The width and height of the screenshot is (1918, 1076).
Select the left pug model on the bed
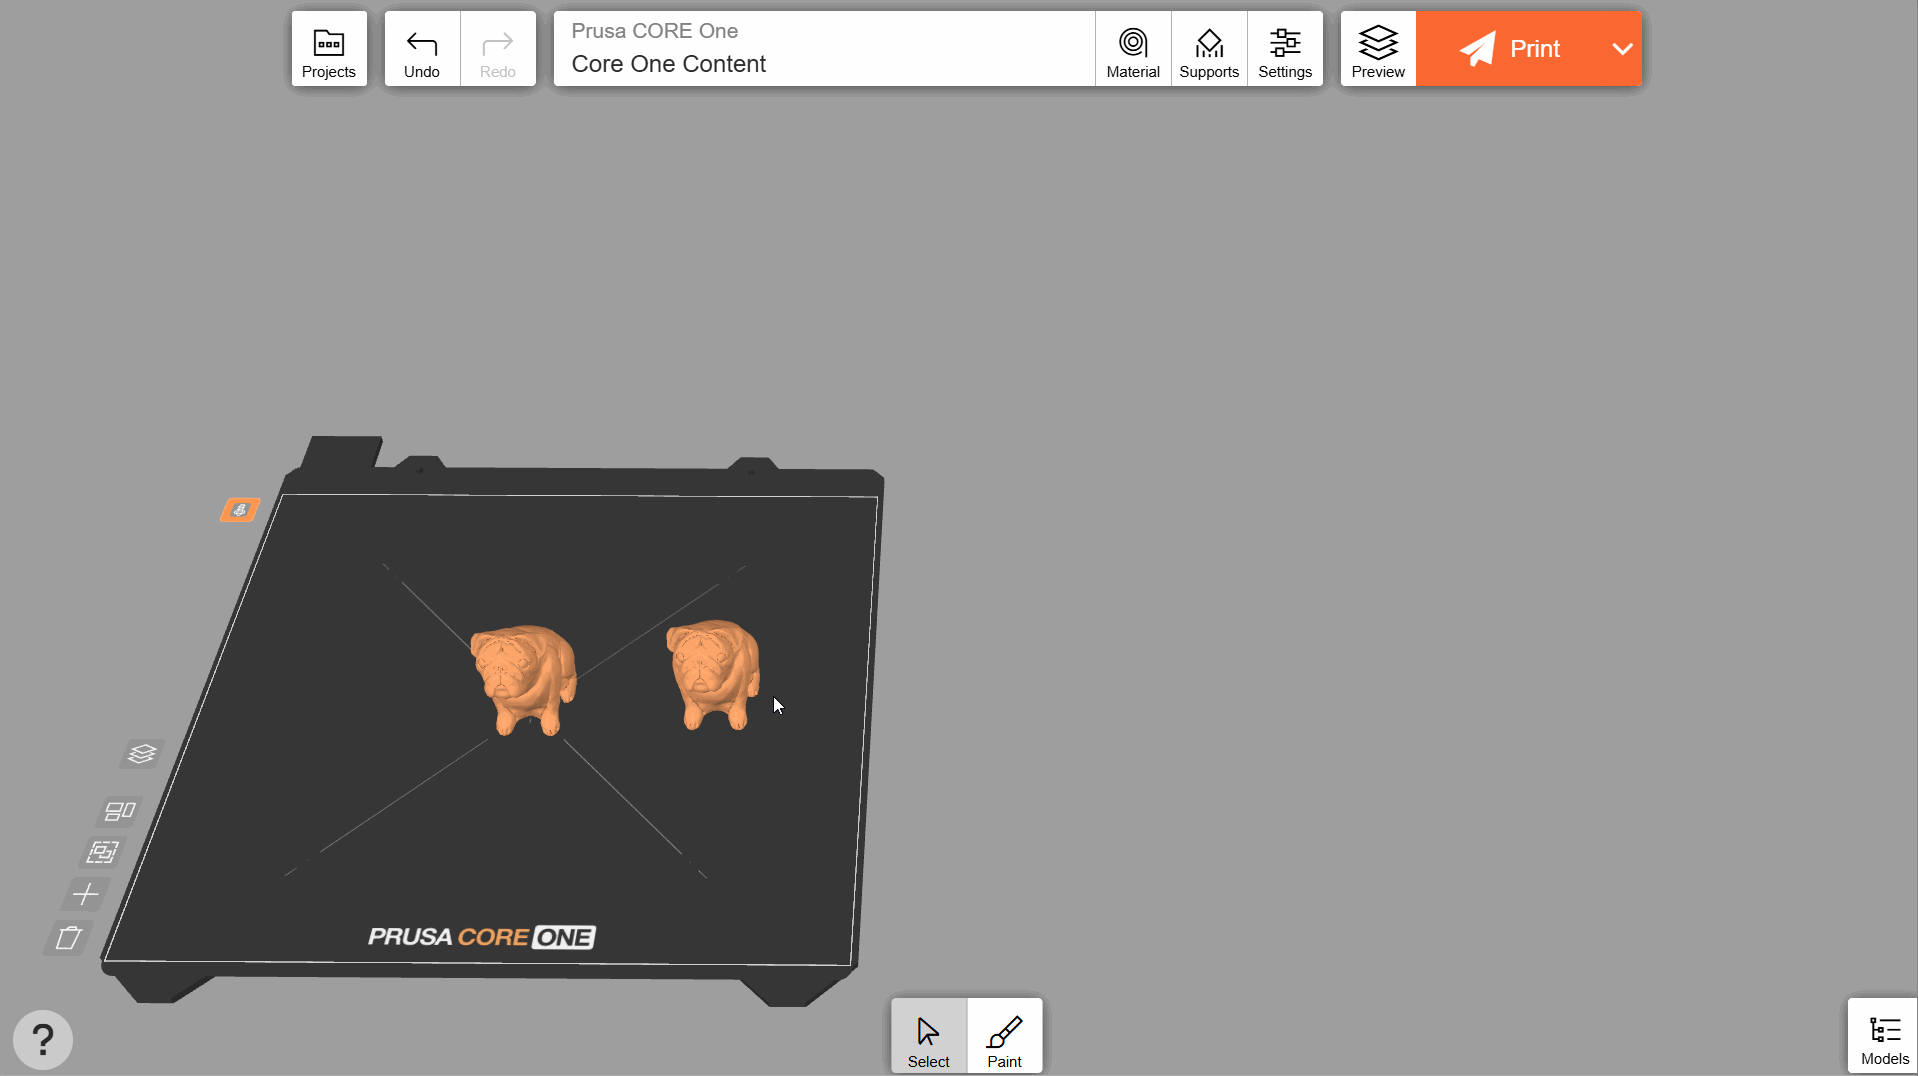[x=523, y=678]
